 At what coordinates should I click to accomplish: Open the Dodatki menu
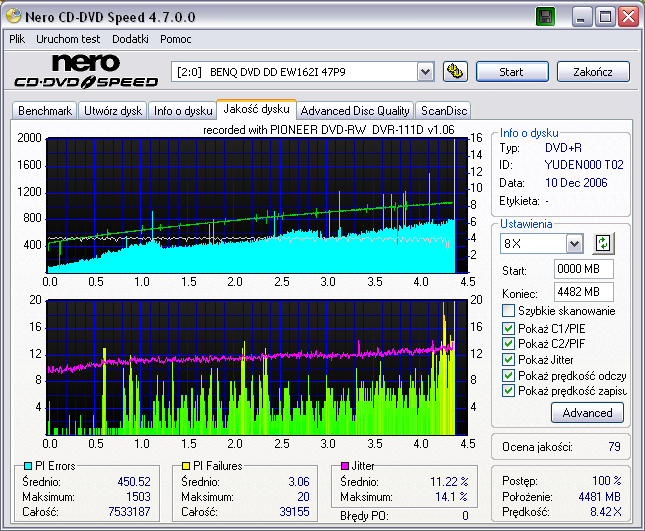(x=130, y=39)
